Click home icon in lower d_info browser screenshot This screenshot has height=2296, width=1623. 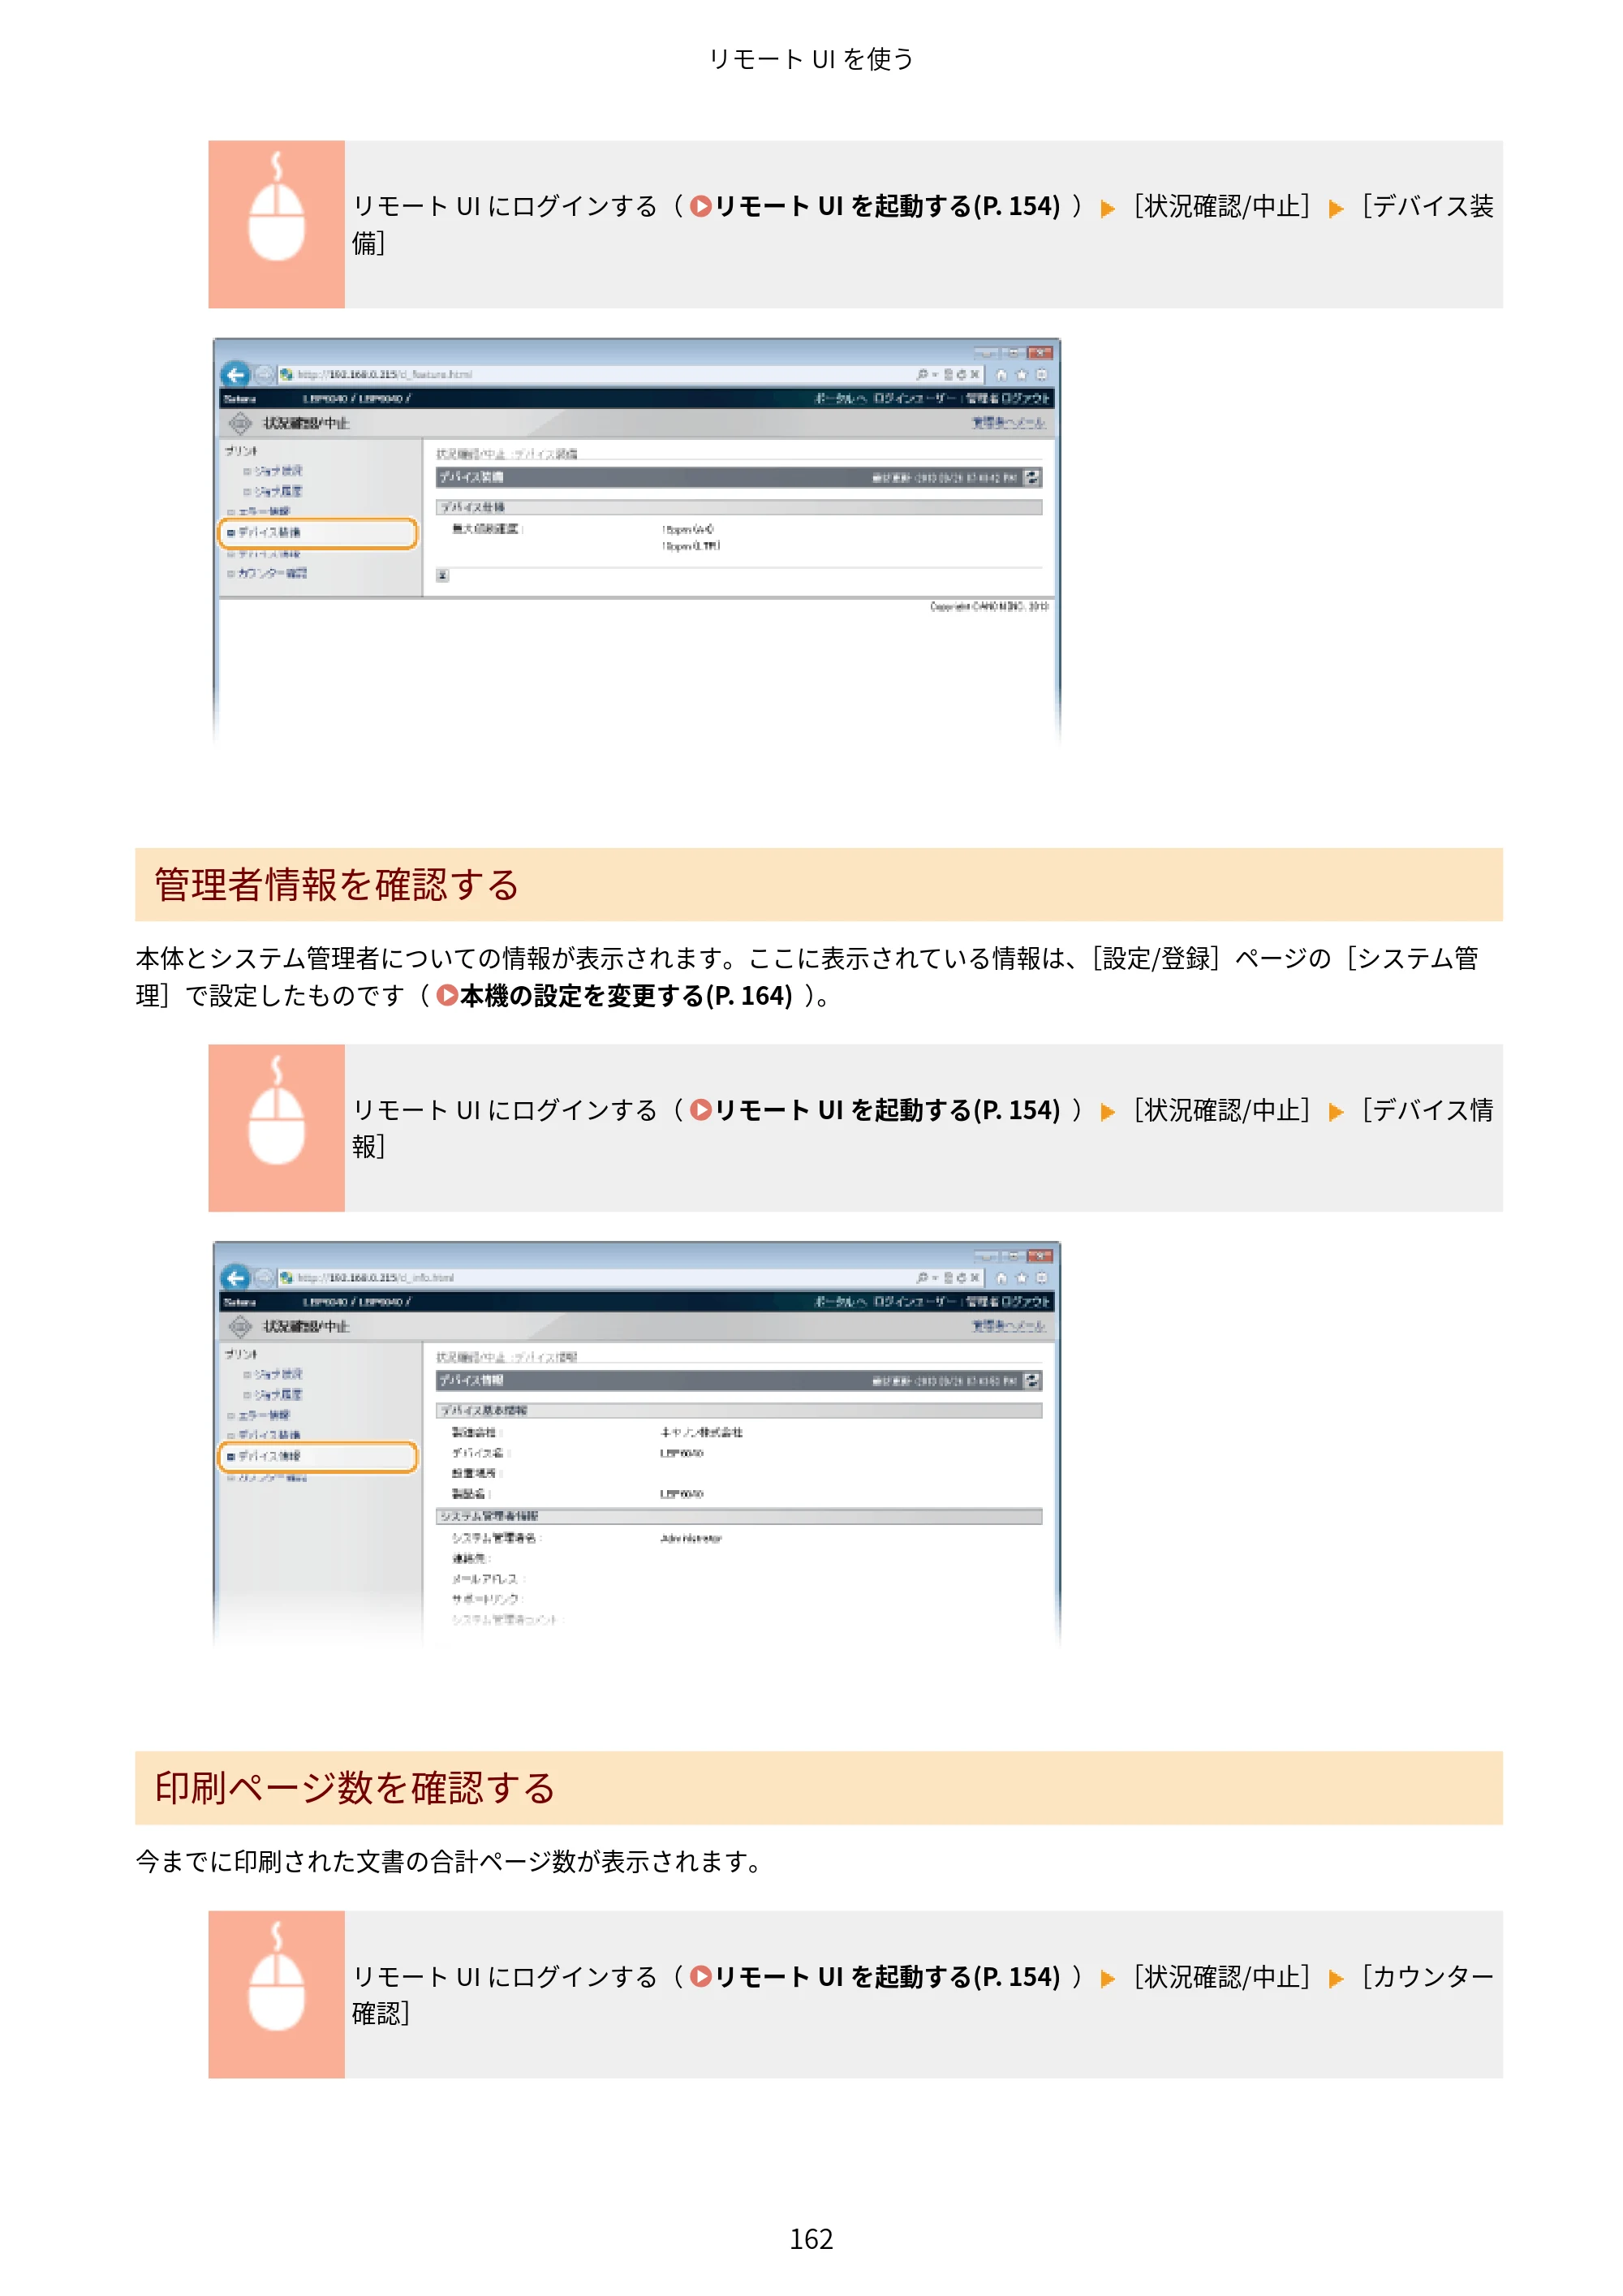pyautogui.click(x=1001, y=1277)
